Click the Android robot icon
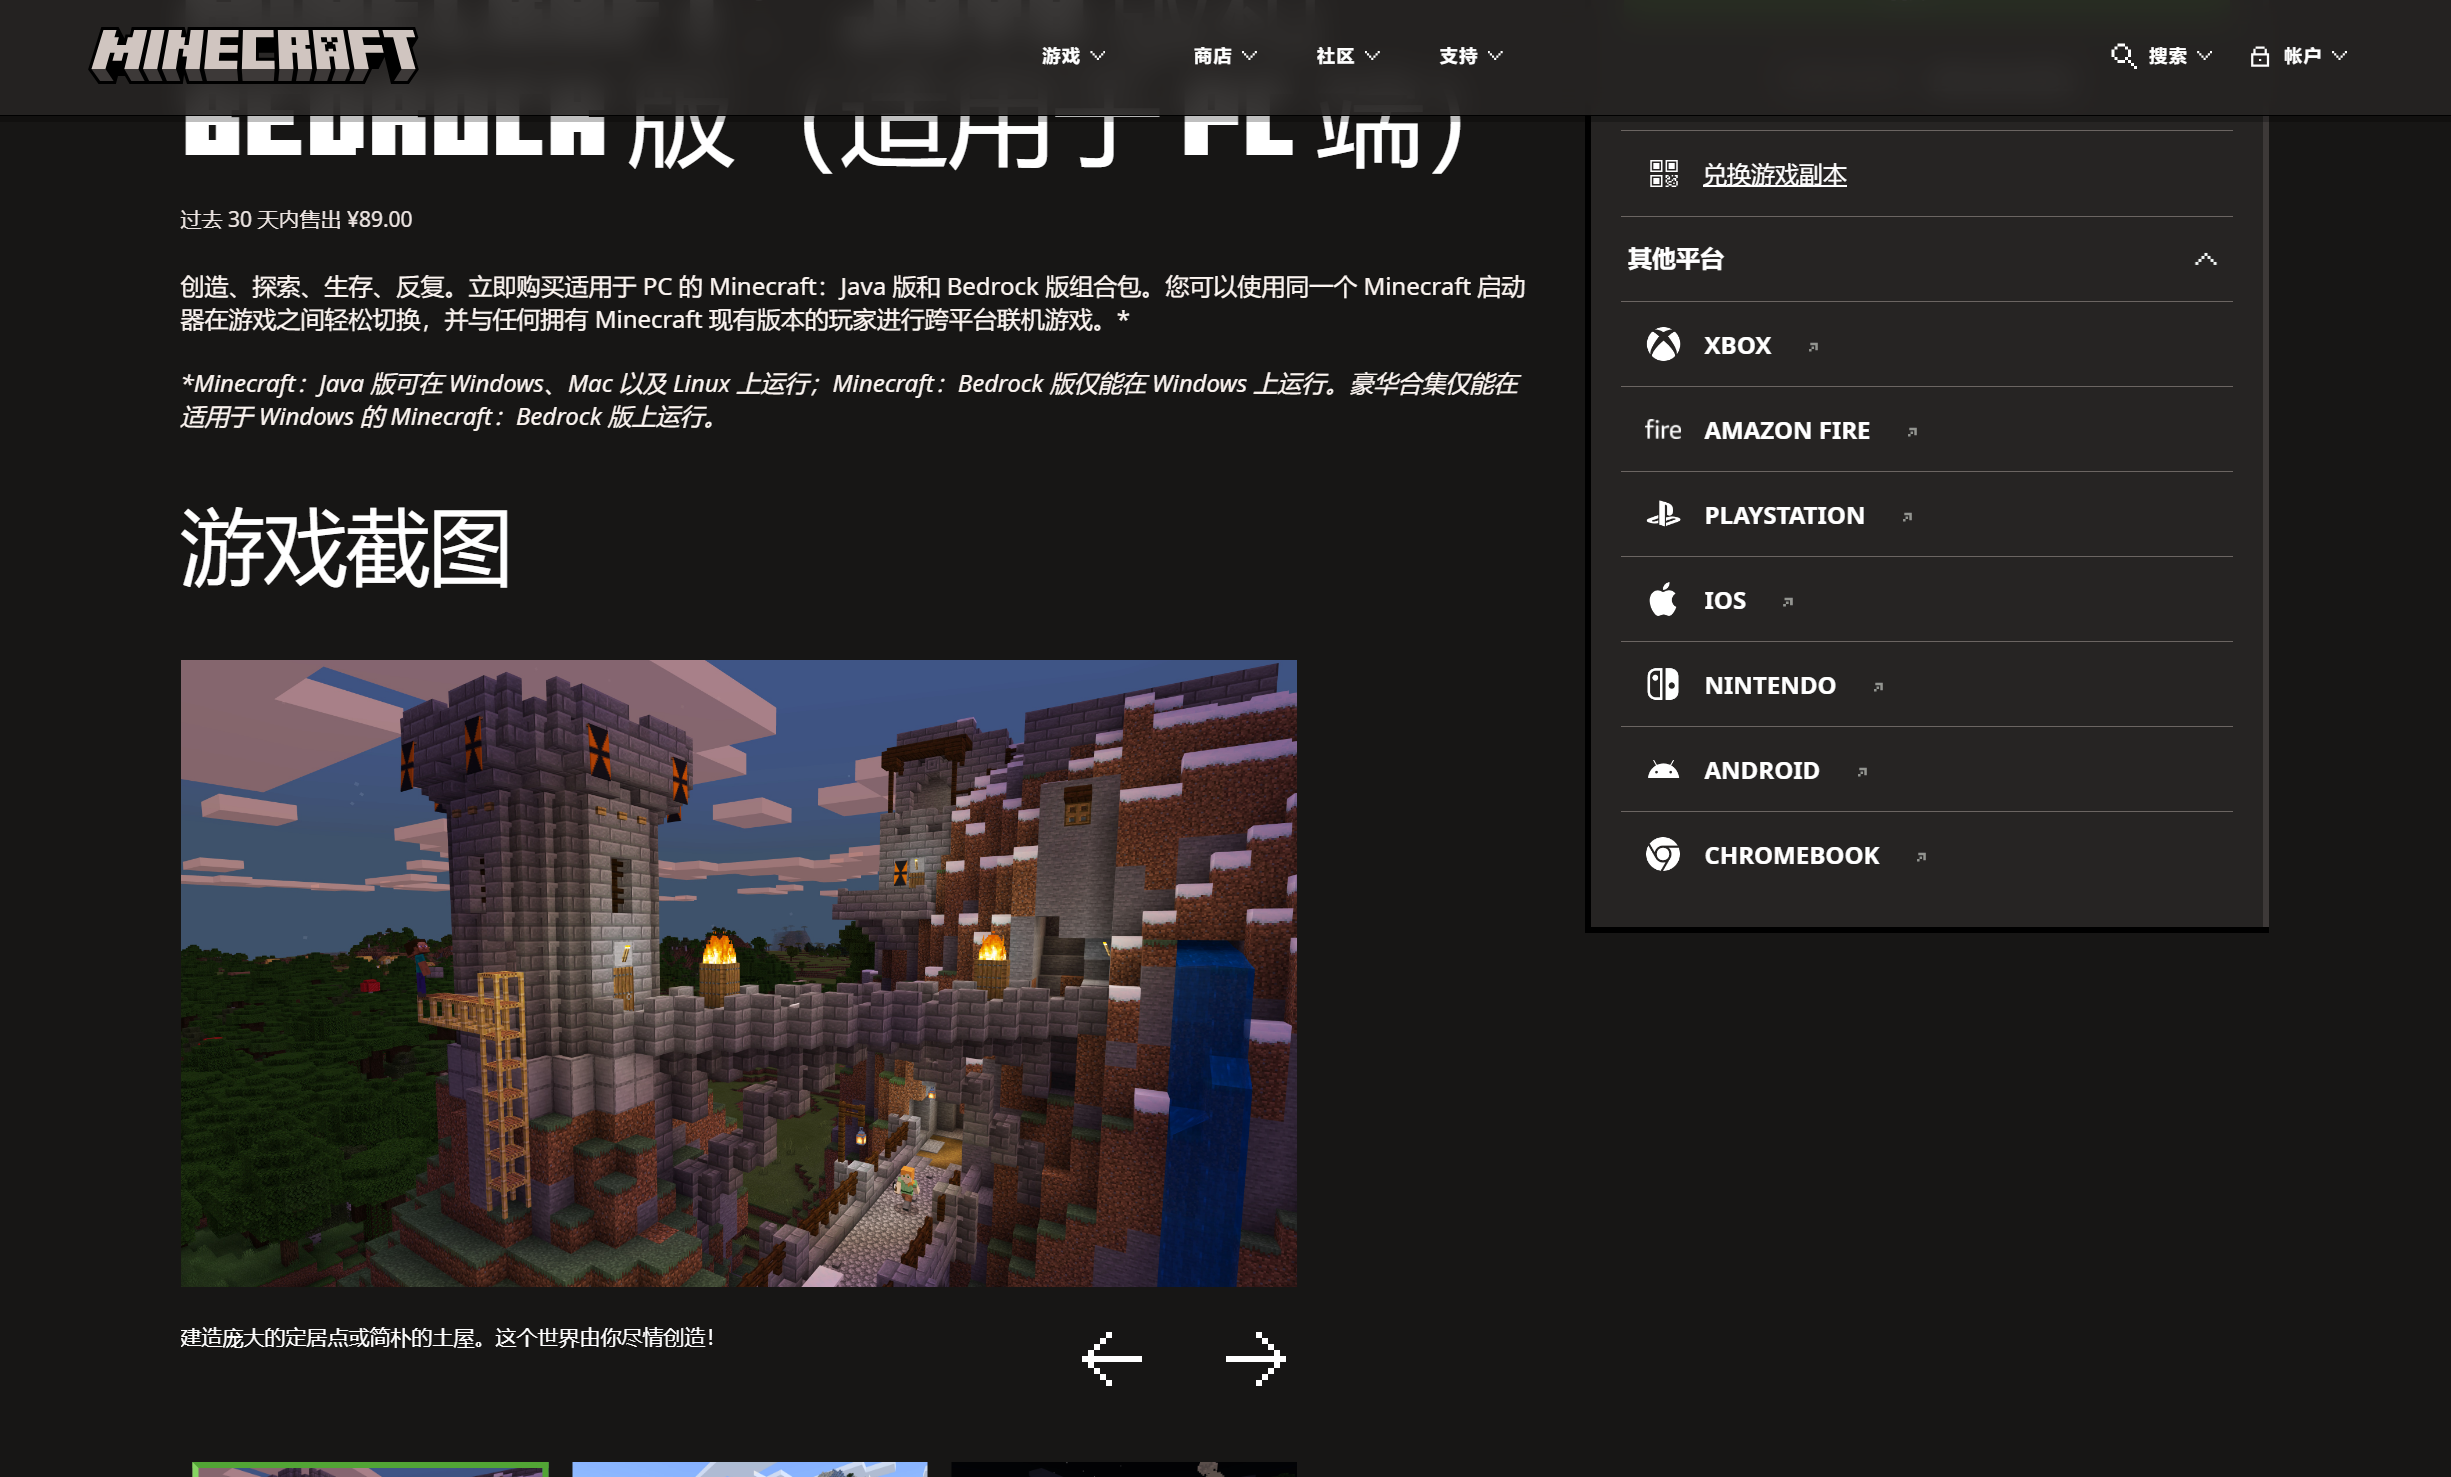The width and height of the screenshot is (2451, 1477). [1663, 770]
